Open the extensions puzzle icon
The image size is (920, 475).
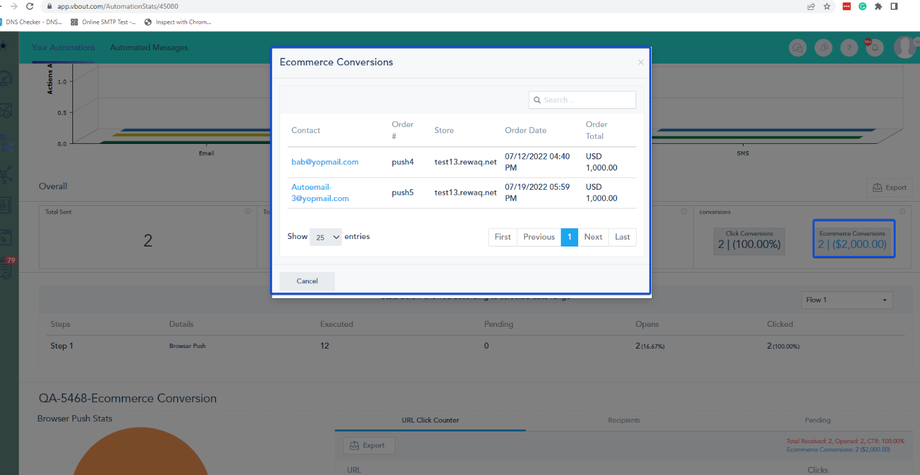(878, 6)
